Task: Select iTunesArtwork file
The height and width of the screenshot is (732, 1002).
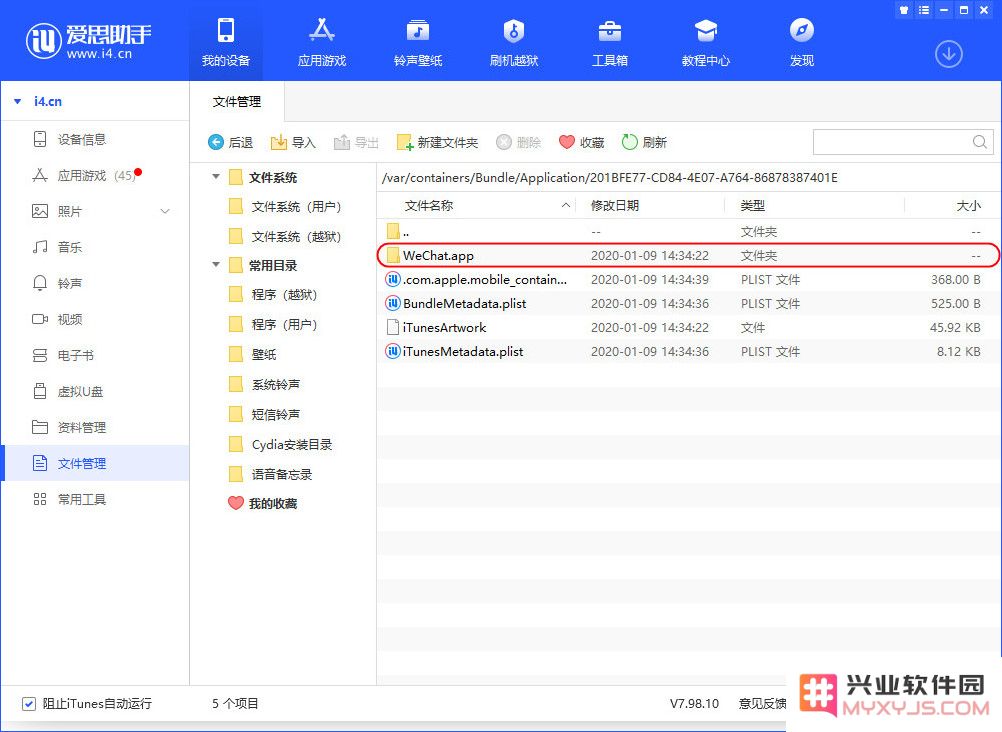Action: pos(689,327)
